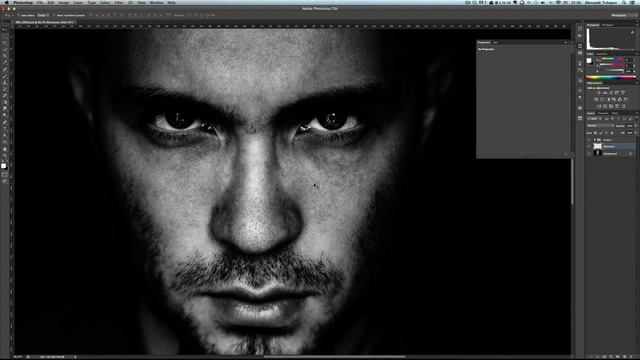The width and height of the screenshot is (640, 360).
Task: Select the Rectangular Marquee tool
Action: click(x=5, y=36)
